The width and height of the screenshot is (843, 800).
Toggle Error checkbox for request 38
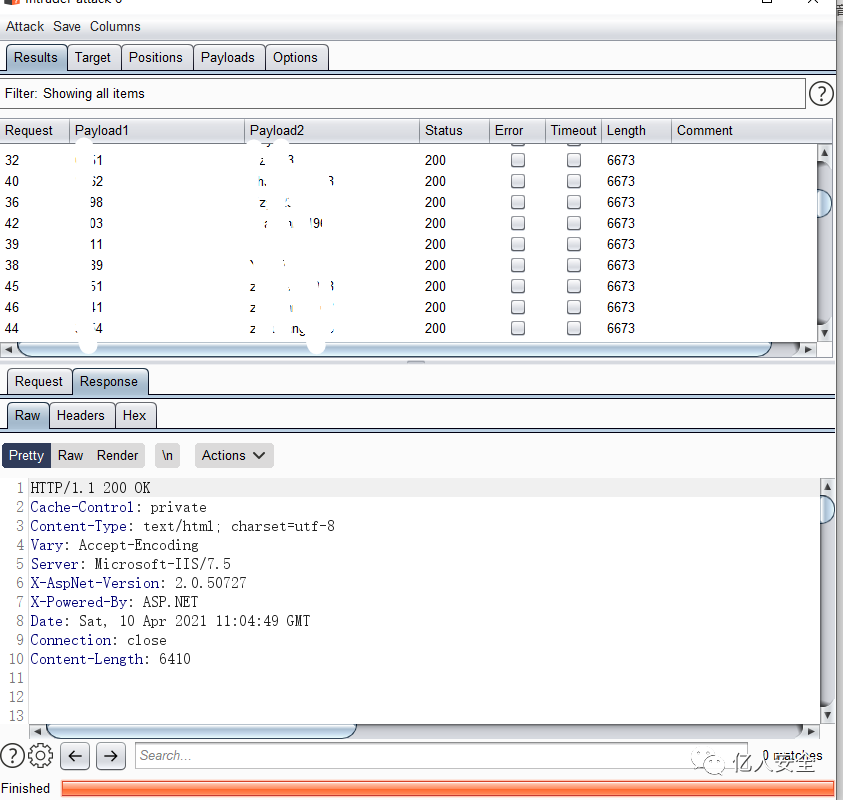tap(518, 265)
